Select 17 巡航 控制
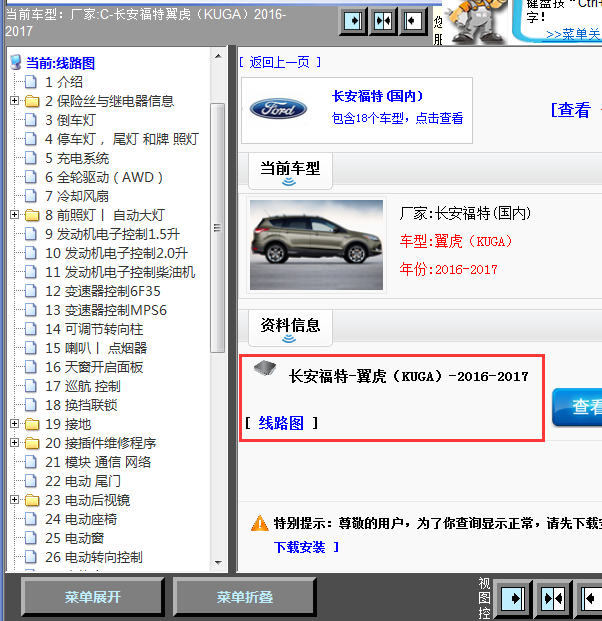Viewport: 602px width, 621px height. [82, 386]
